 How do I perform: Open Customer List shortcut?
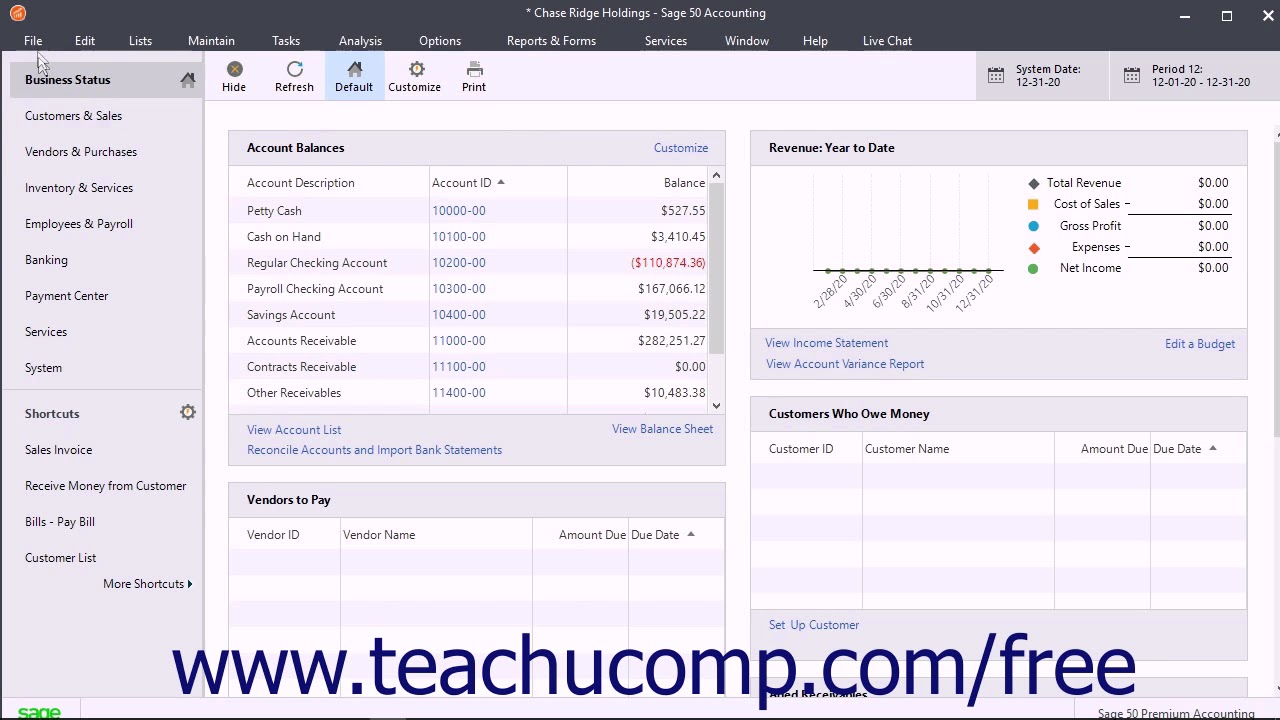61,558
